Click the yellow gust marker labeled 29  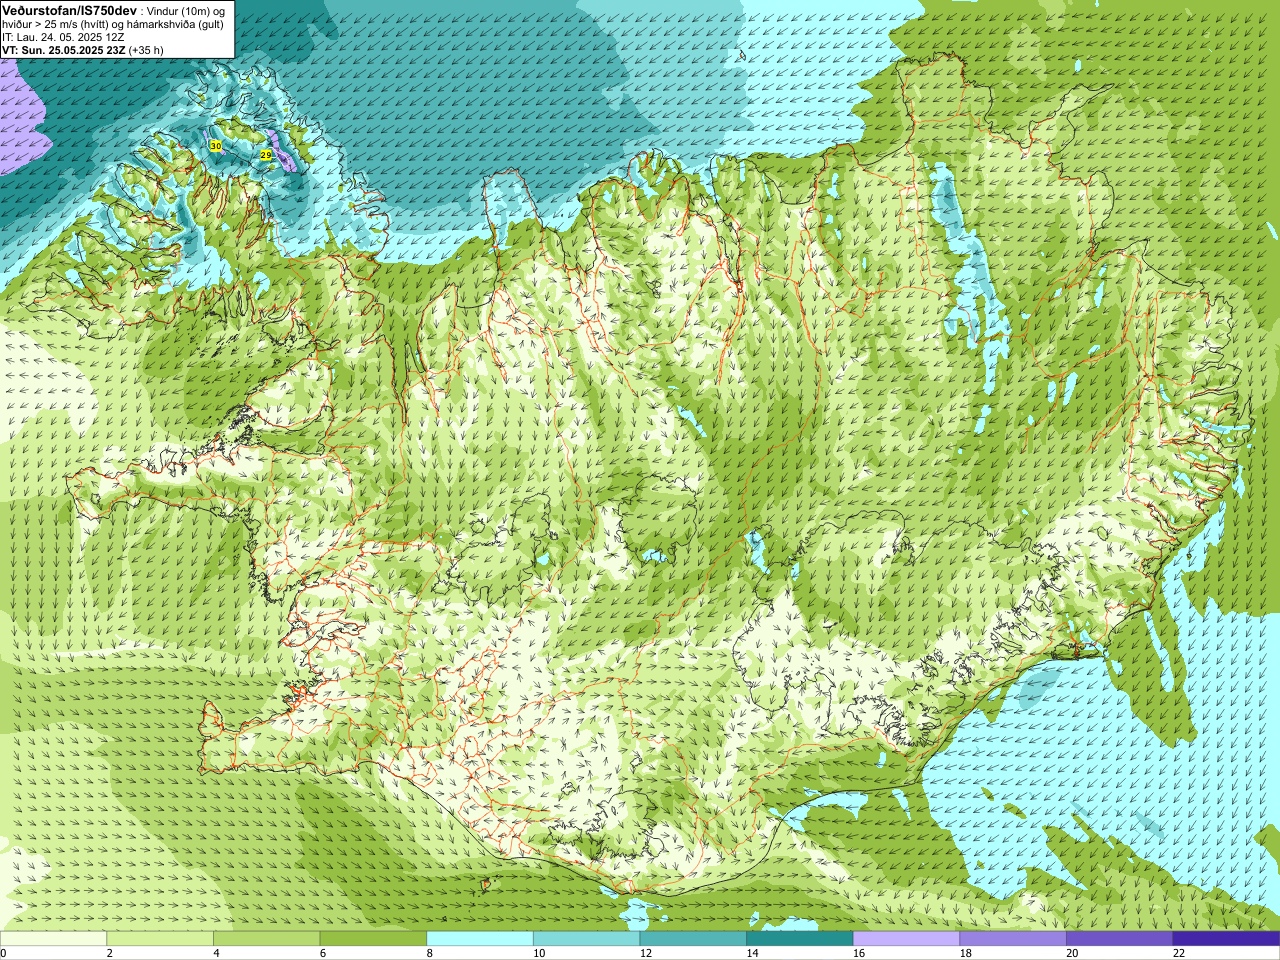coord(266,155)
